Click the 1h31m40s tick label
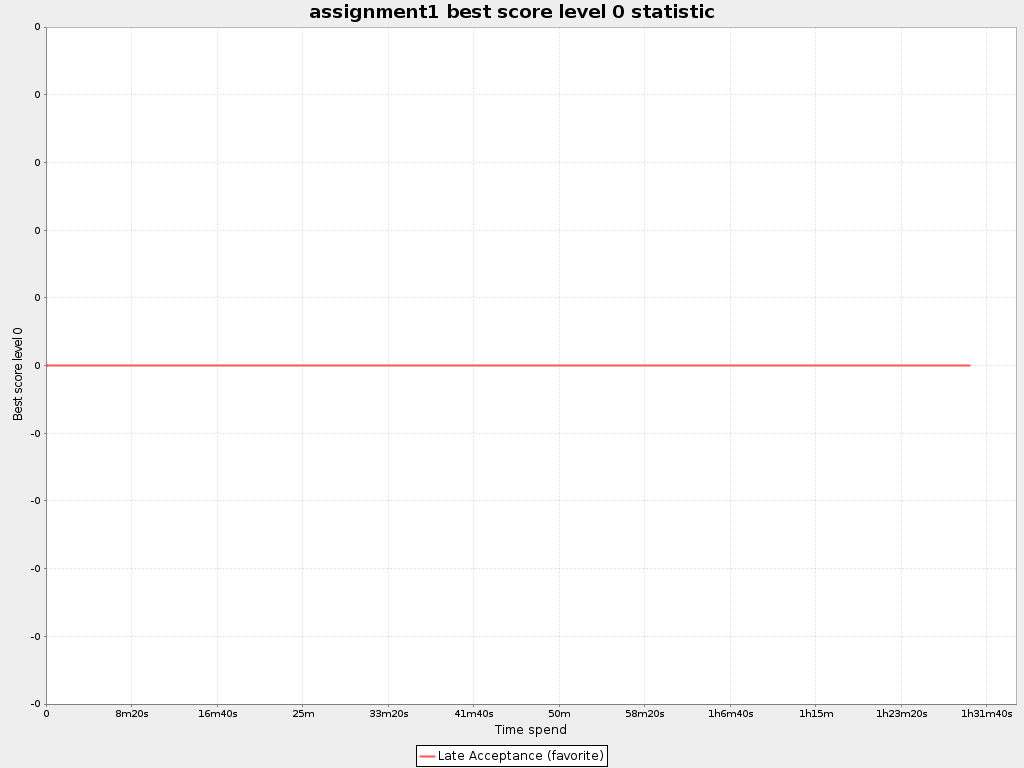 click(x=986, y=714)
